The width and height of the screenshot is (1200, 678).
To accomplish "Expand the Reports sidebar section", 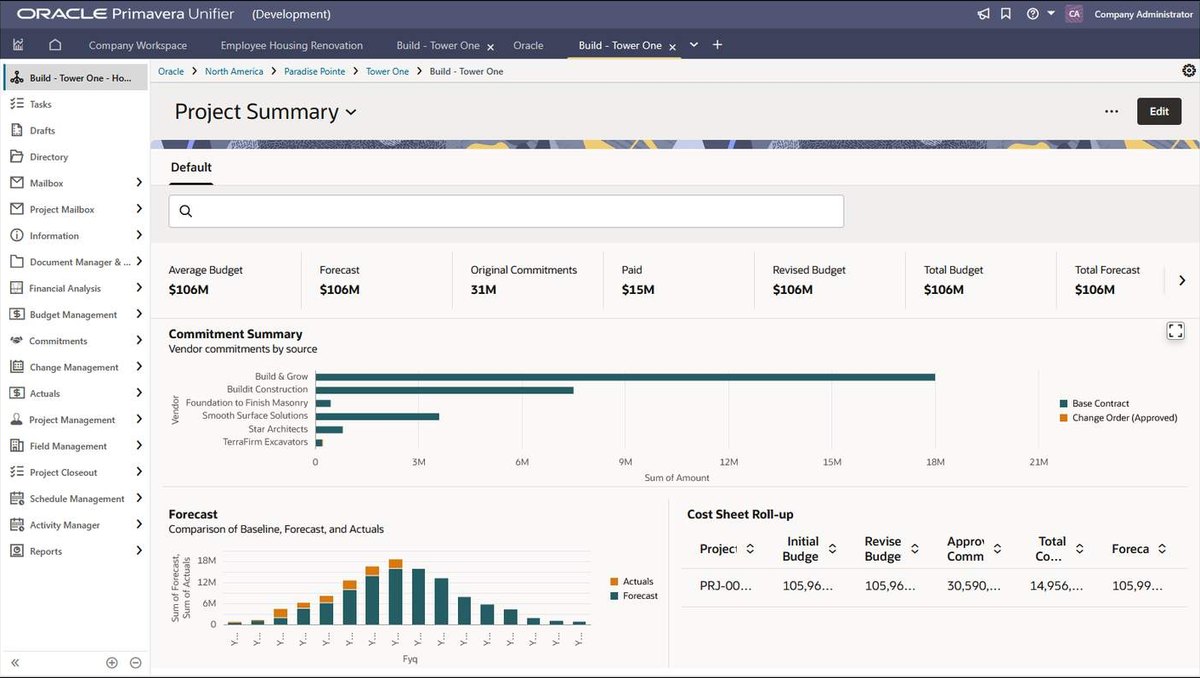I will [139, 551].
